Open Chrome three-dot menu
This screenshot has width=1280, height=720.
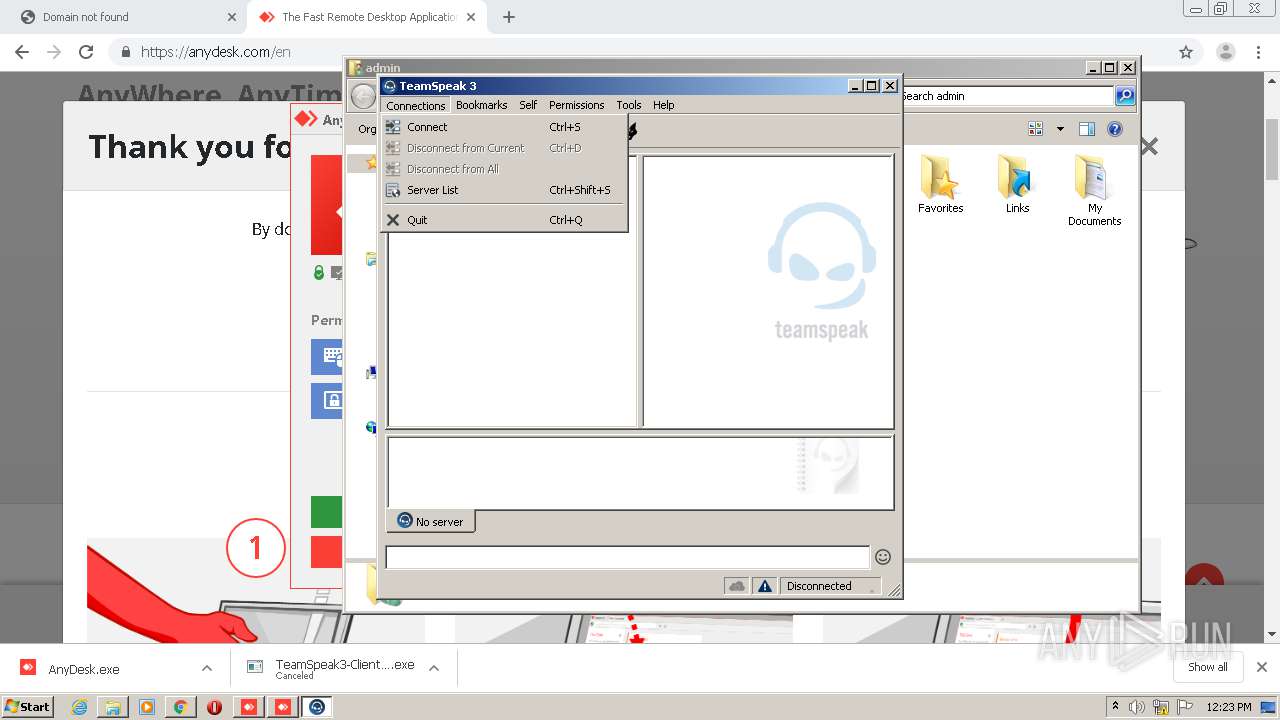1259,52
